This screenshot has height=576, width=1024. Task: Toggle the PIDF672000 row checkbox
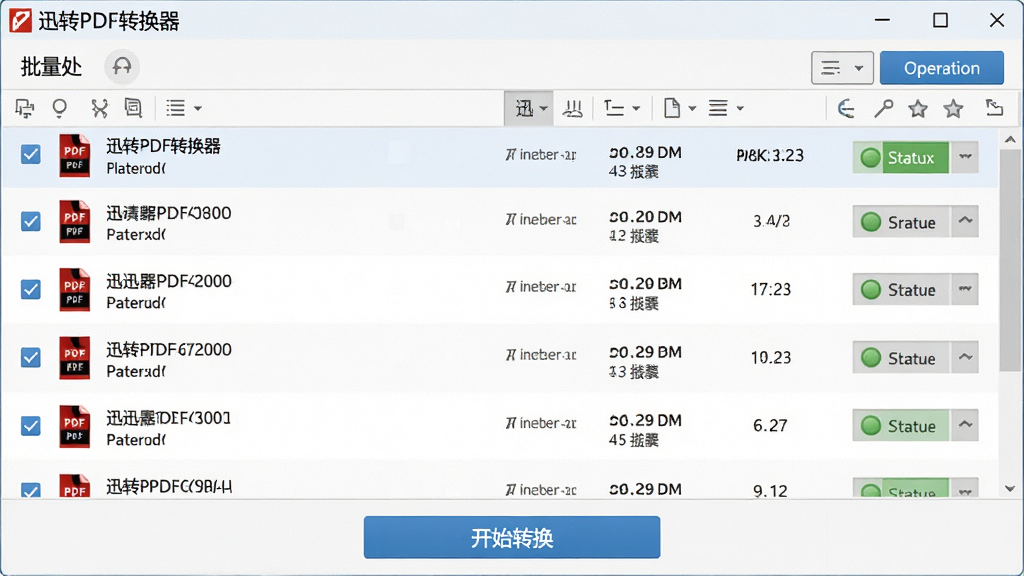31,358
